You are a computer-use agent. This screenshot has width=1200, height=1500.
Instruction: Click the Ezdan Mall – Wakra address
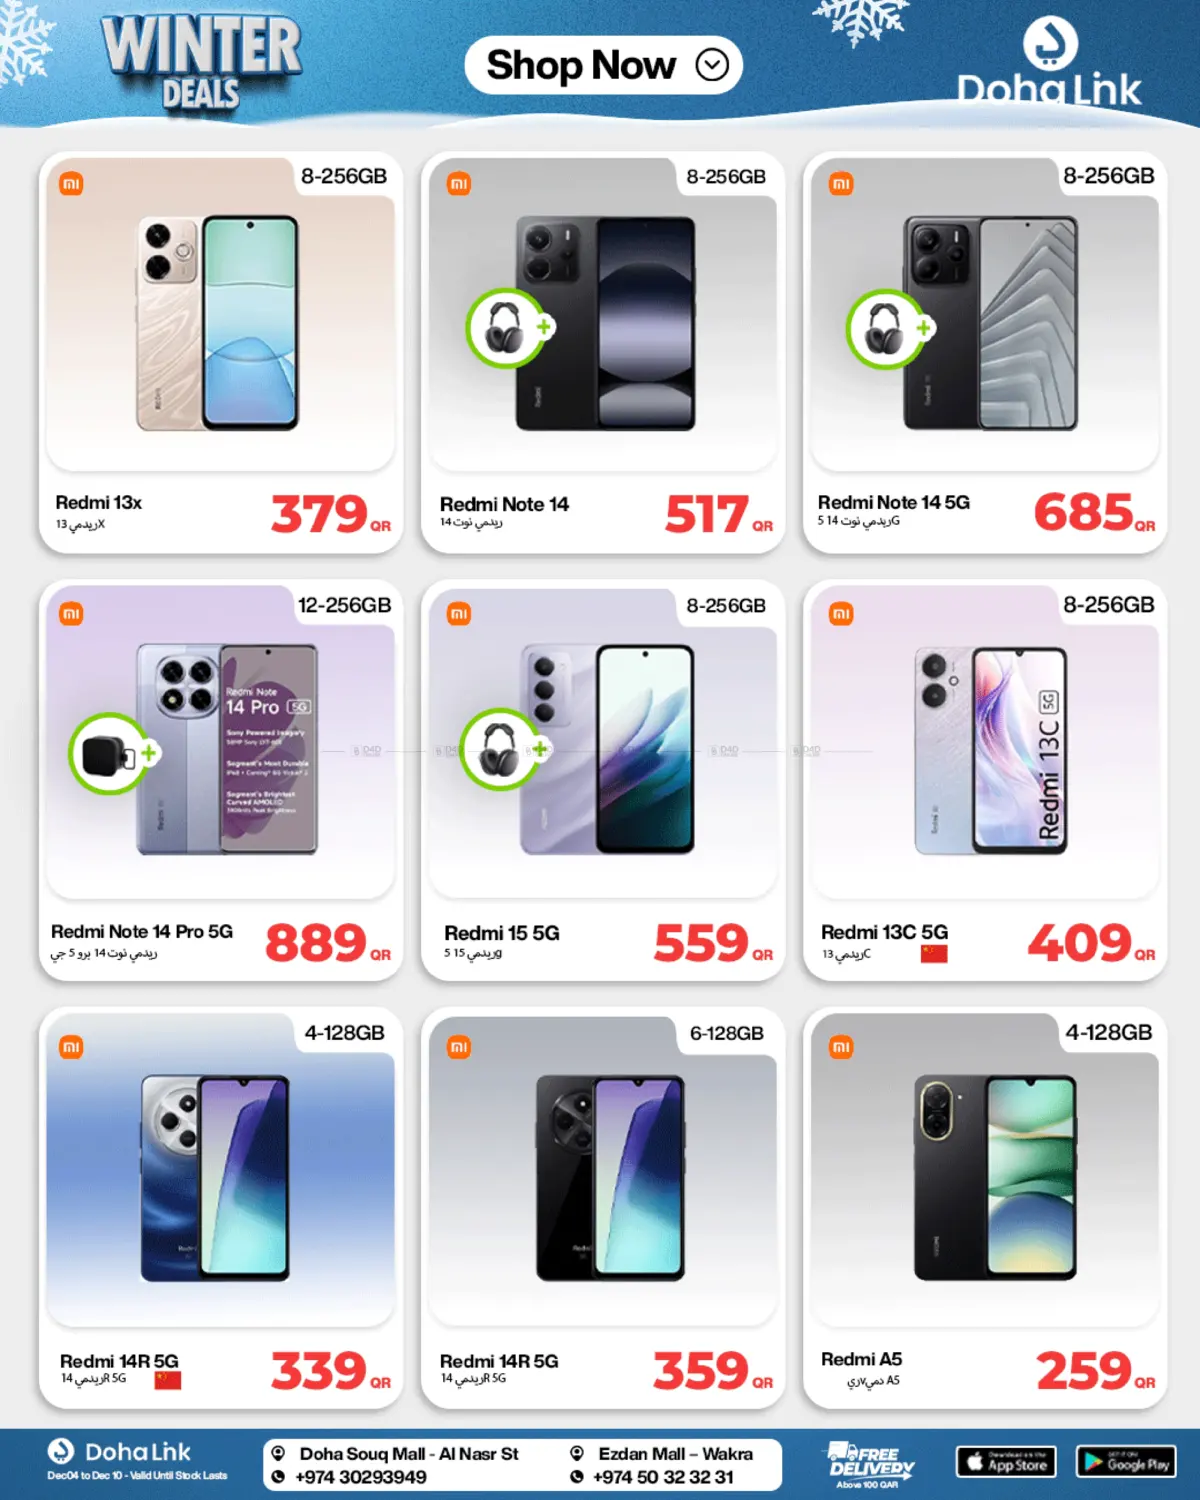(676, 1454)
